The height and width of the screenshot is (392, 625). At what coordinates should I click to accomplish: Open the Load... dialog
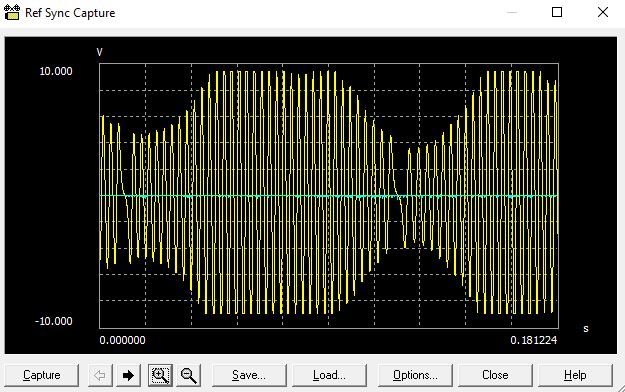click(x=329, y=375)
